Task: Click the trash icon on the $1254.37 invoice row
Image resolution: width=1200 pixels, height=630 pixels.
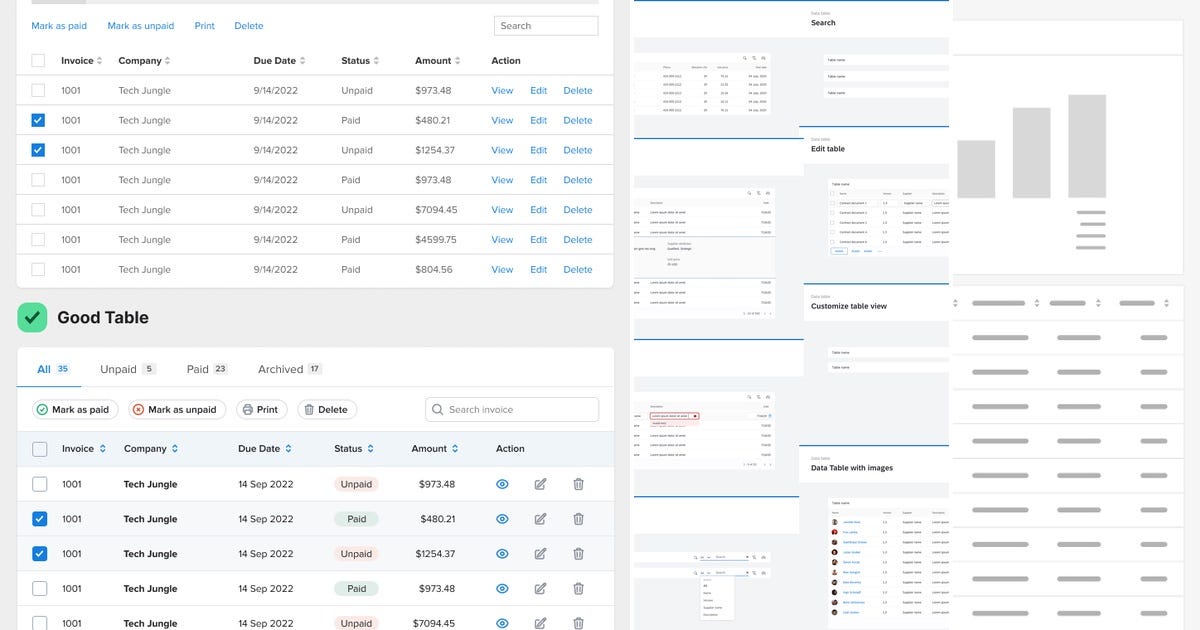Action: [x=578, y=553]
